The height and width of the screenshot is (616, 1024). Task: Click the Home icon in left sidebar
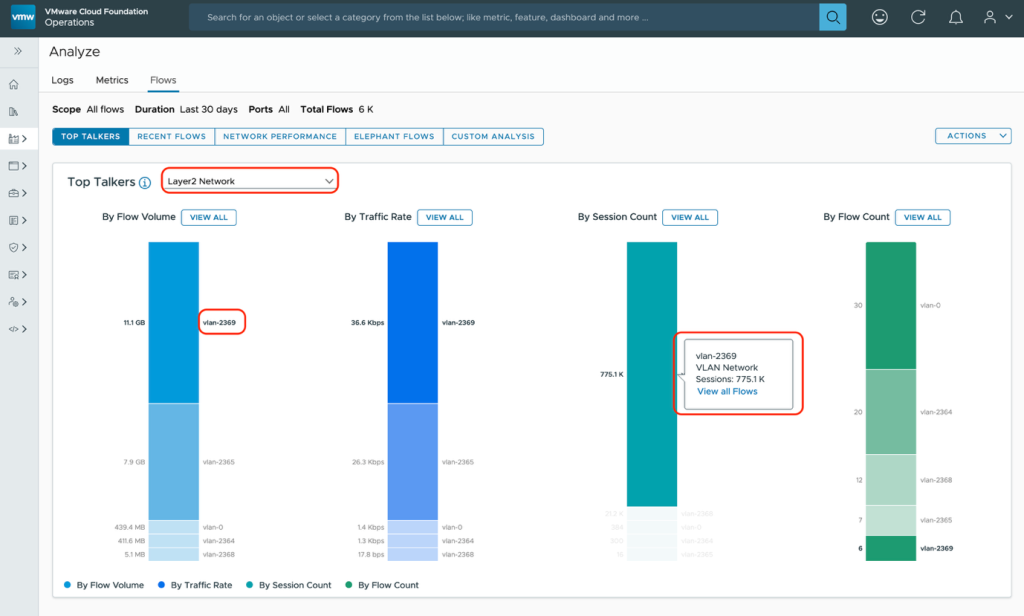click(x=14, y=85)
